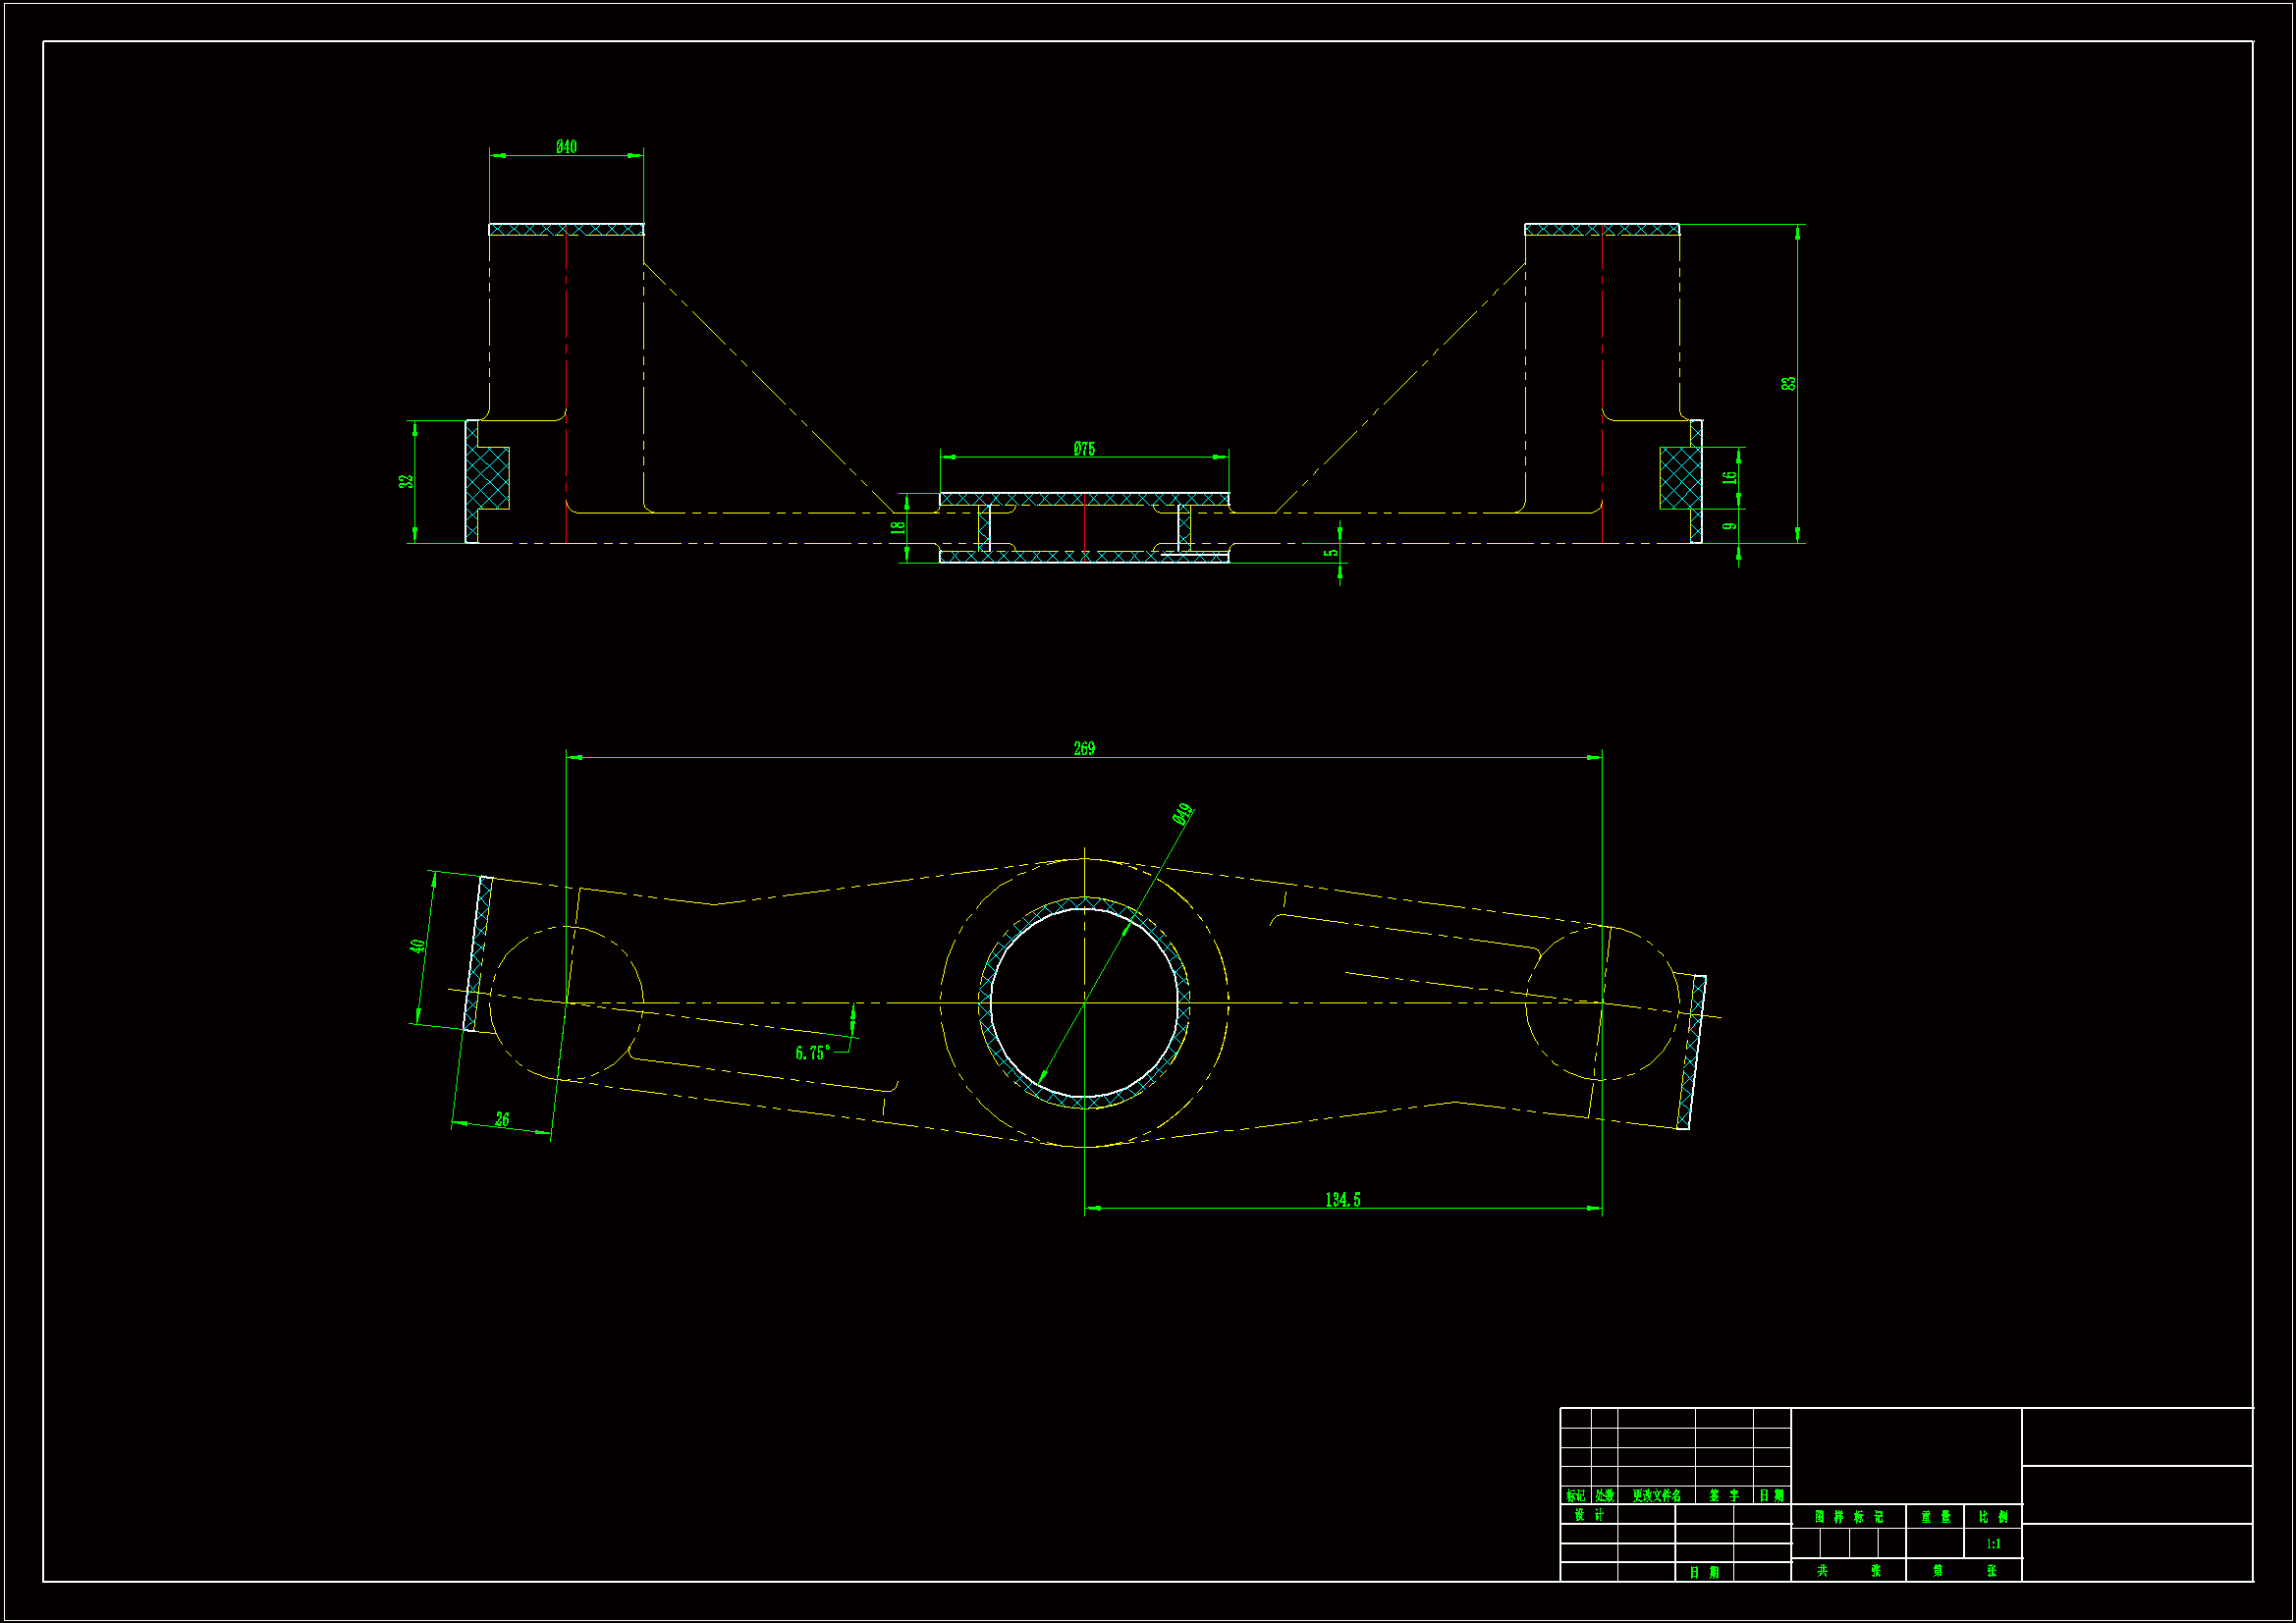The image size is (2296, 1623).
Task: Select the 32 vertical dimension text
Action: click(x=406, y=481)
